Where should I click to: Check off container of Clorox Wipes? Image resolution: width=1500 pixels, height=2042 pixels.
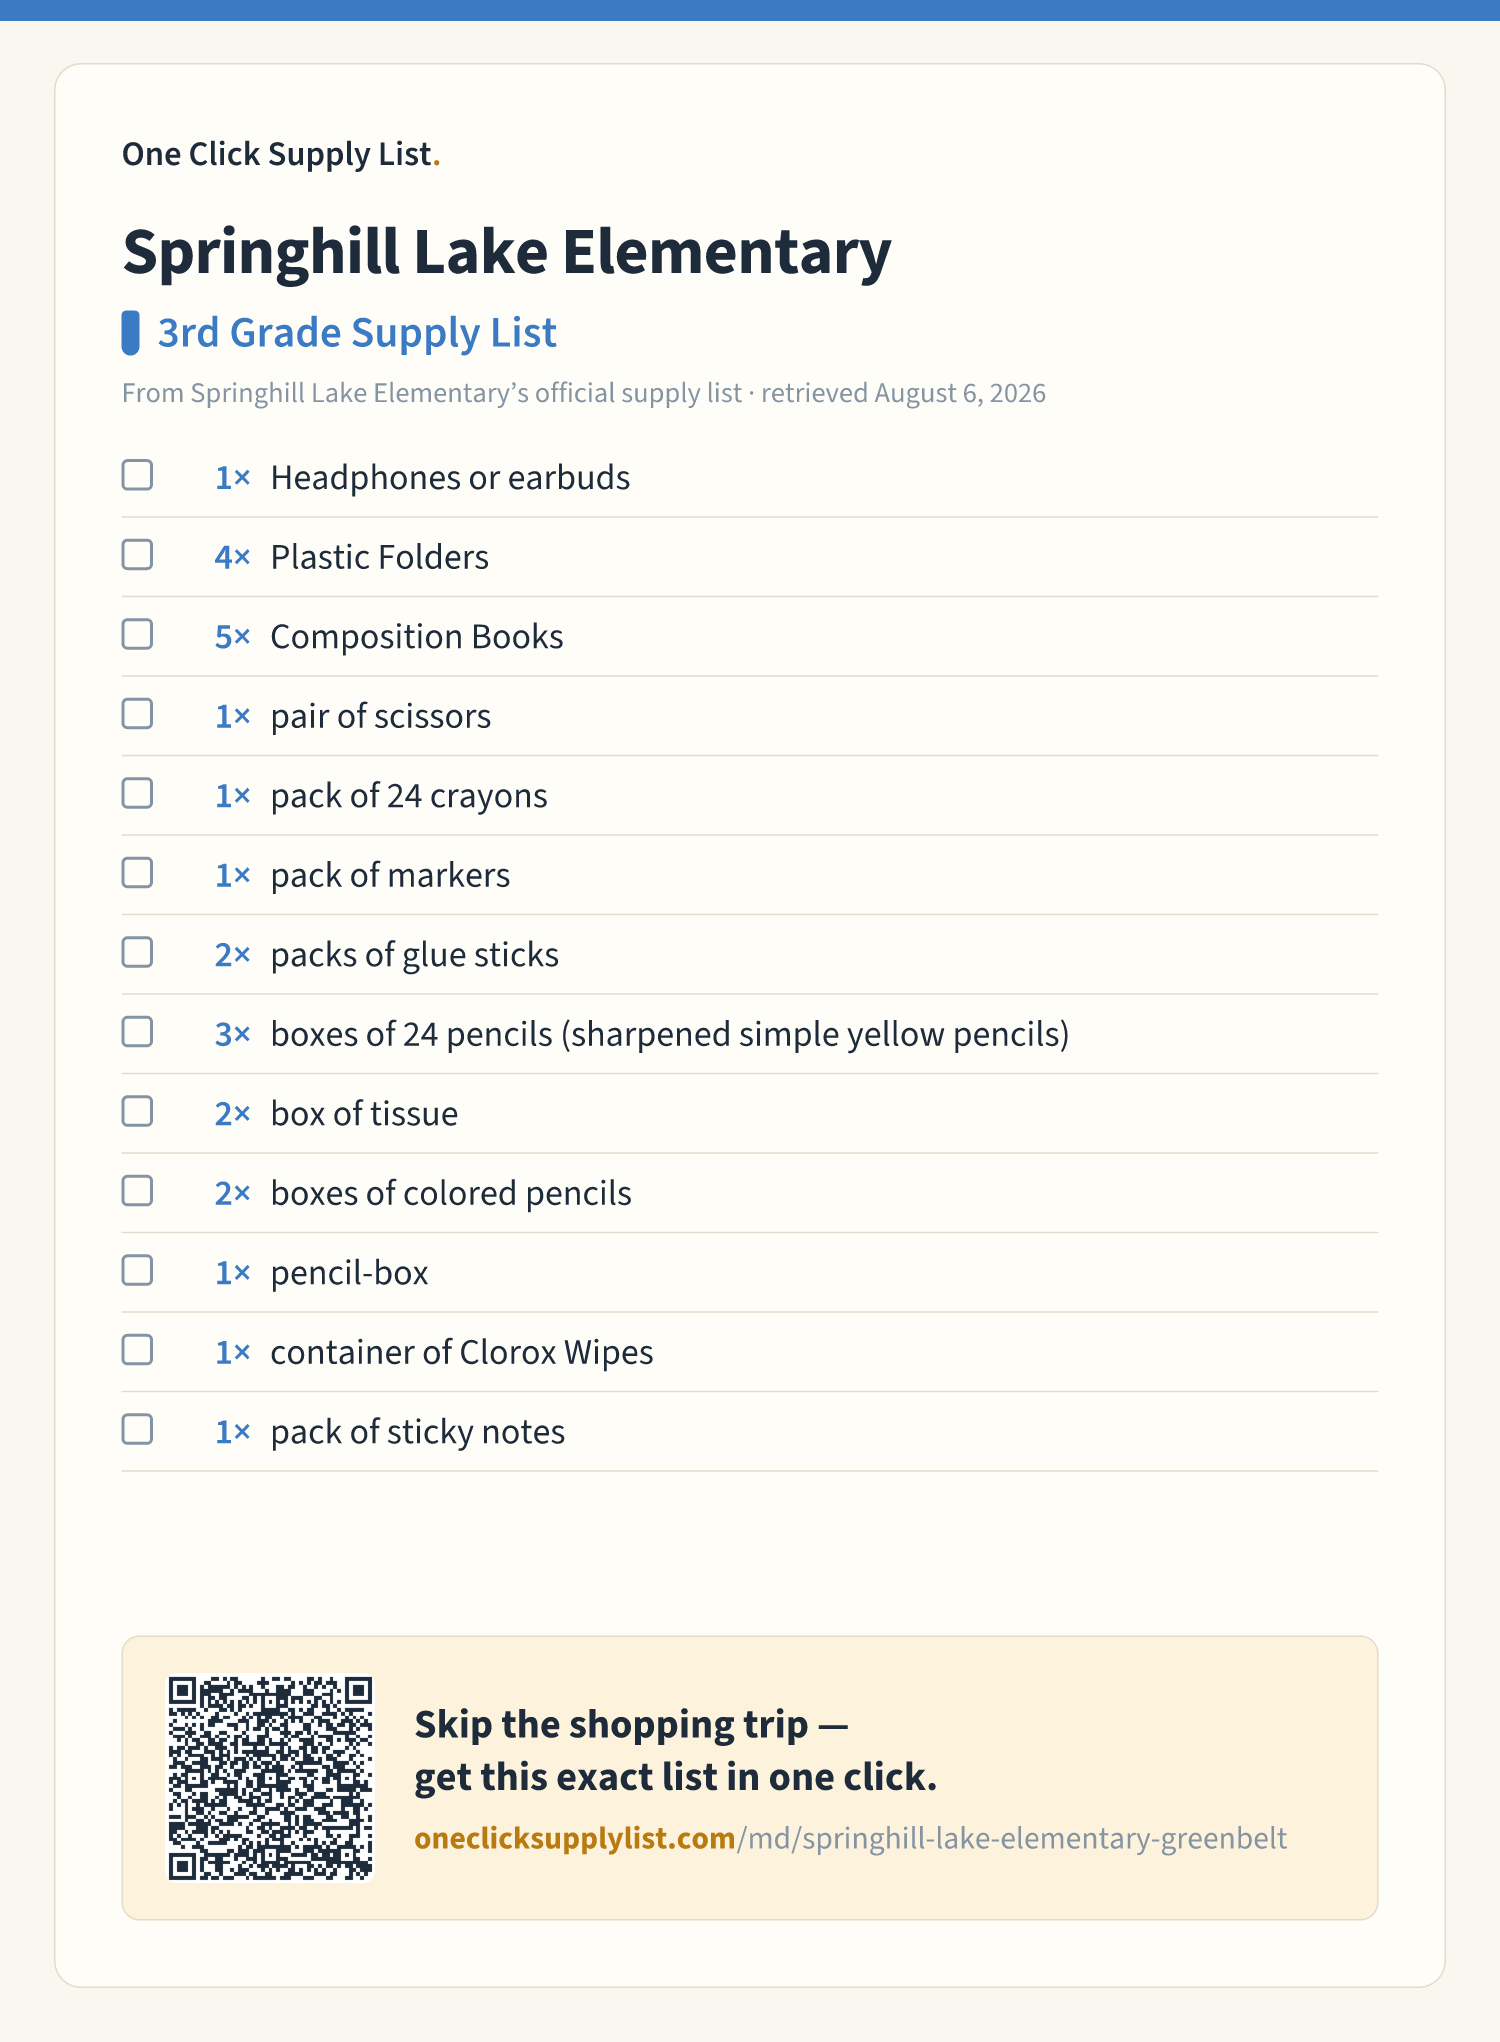[137, 1350]
